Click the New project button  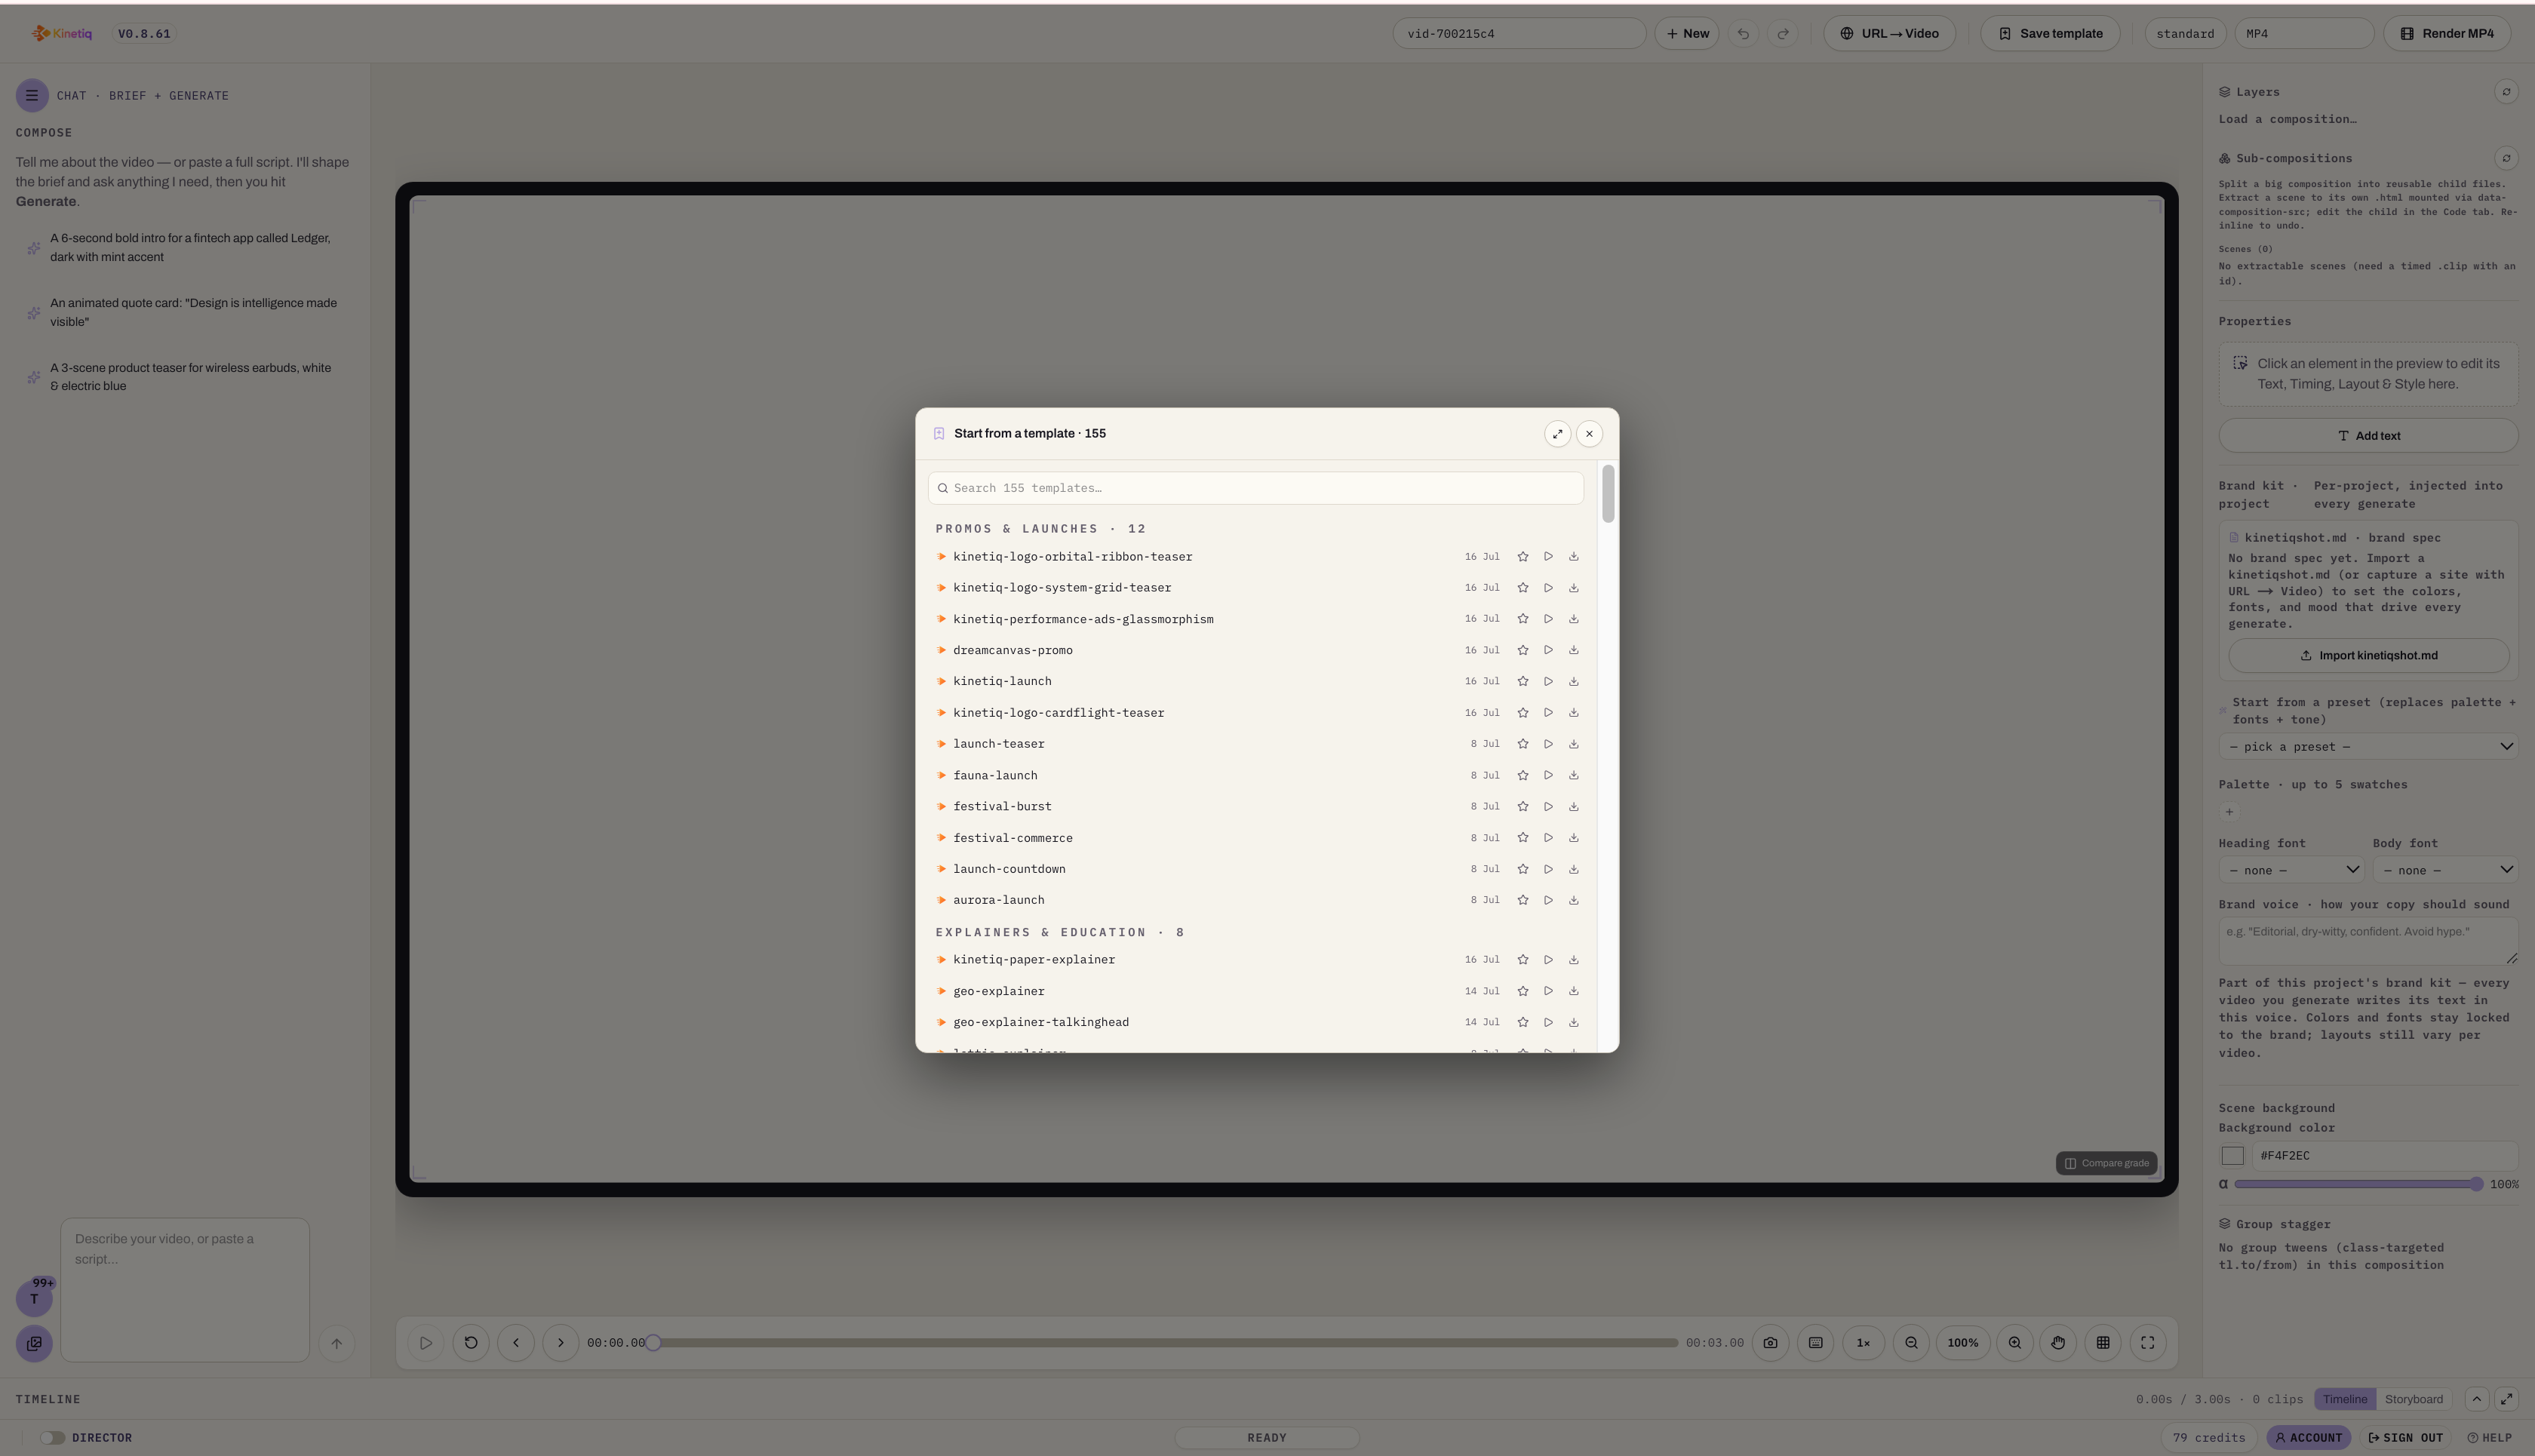click(1687, 33)
